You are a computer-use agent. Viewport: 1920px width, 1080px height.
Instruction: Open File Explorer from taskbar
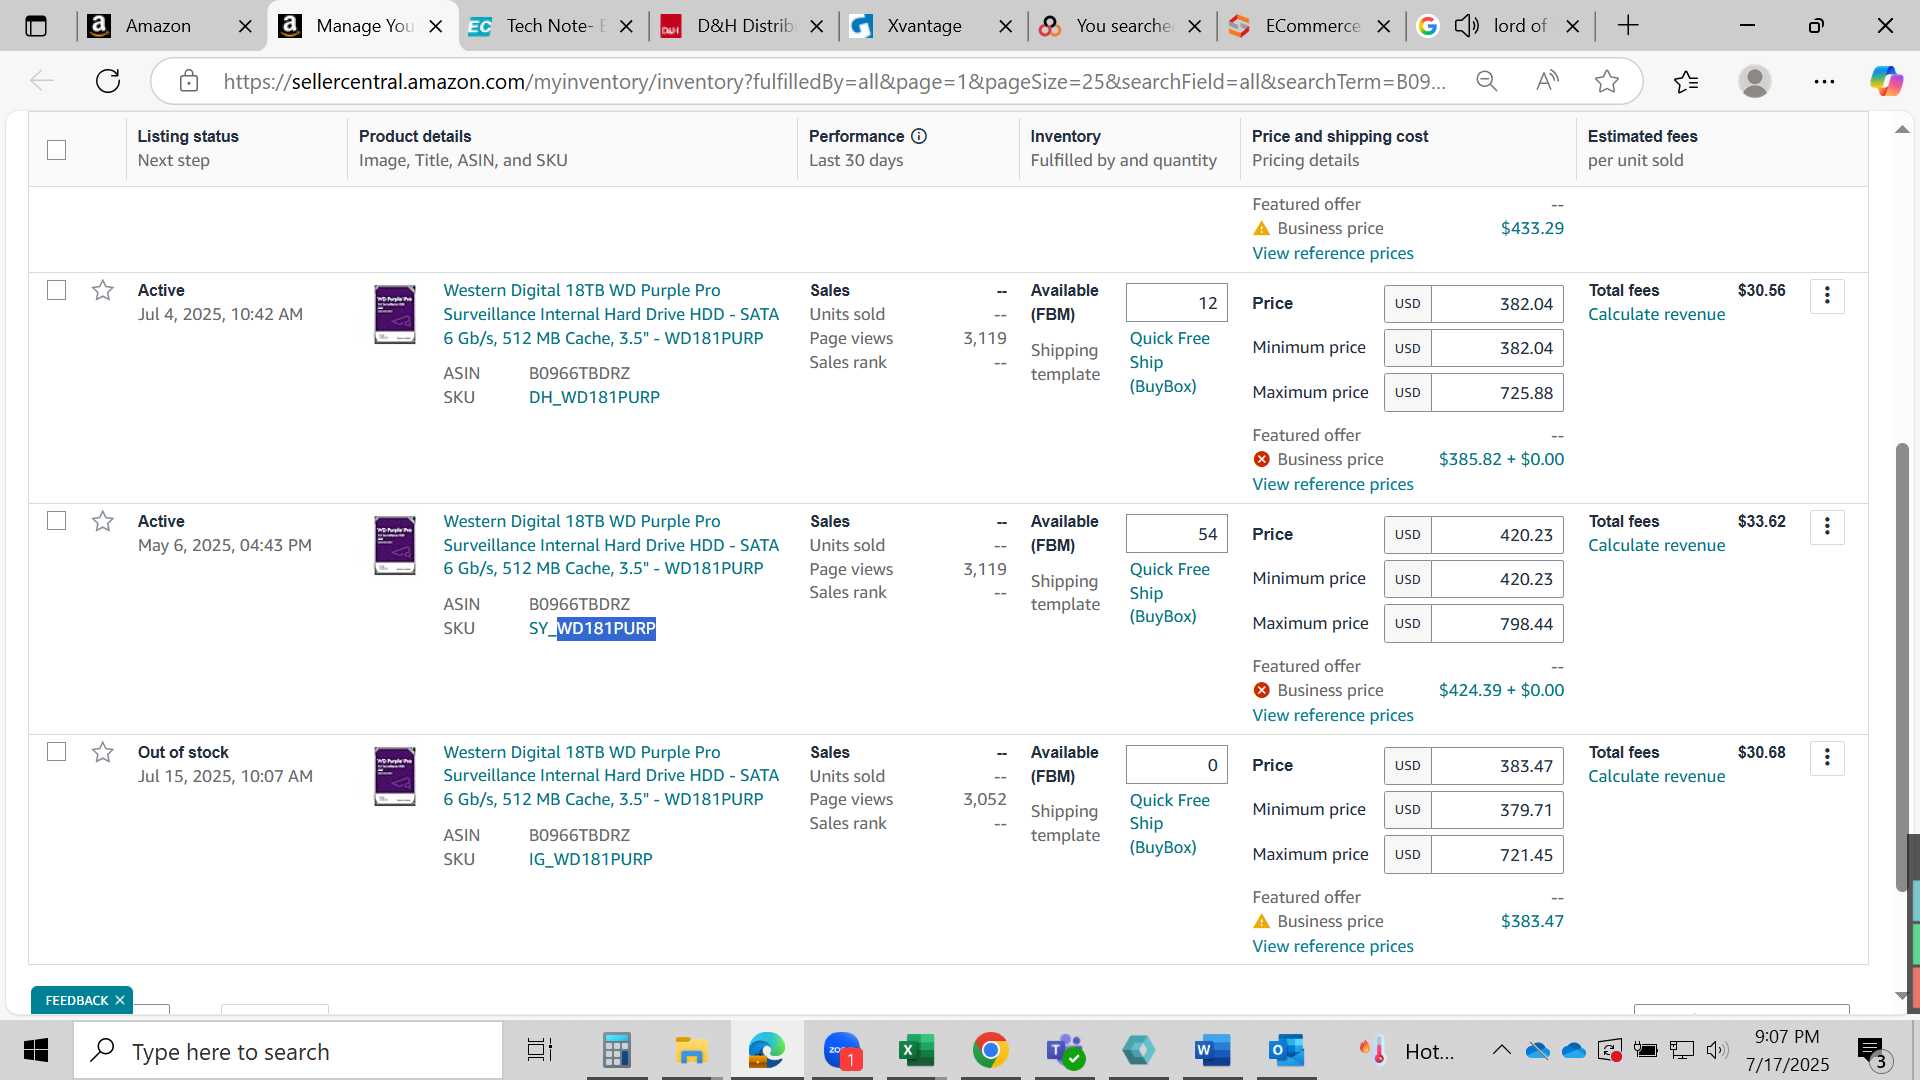691,1051
